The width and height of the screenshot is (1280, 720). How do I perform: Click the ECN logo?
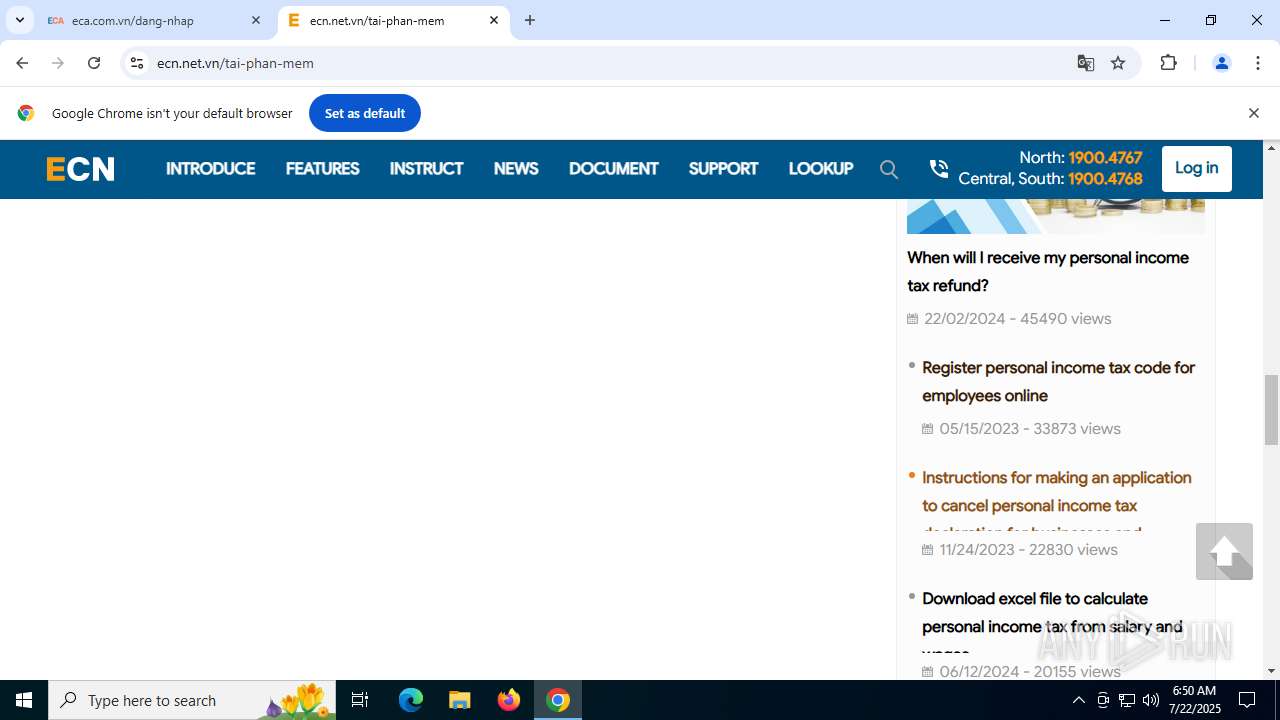80,169
